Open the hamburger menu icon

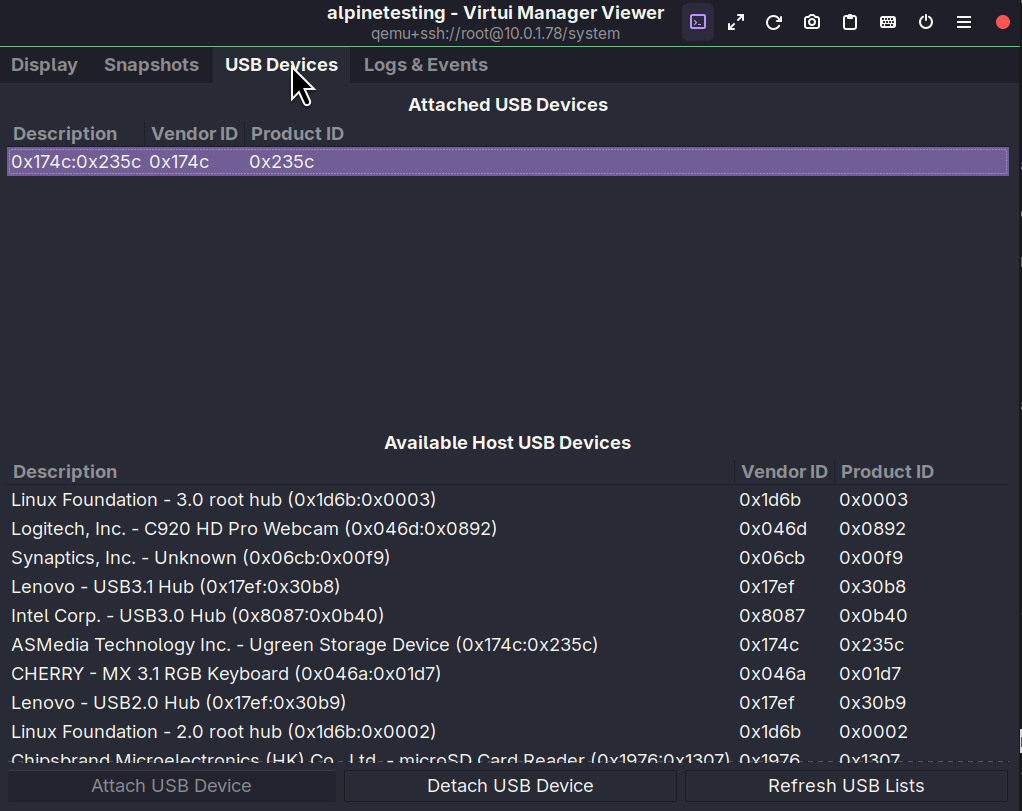tap(963, 21)
